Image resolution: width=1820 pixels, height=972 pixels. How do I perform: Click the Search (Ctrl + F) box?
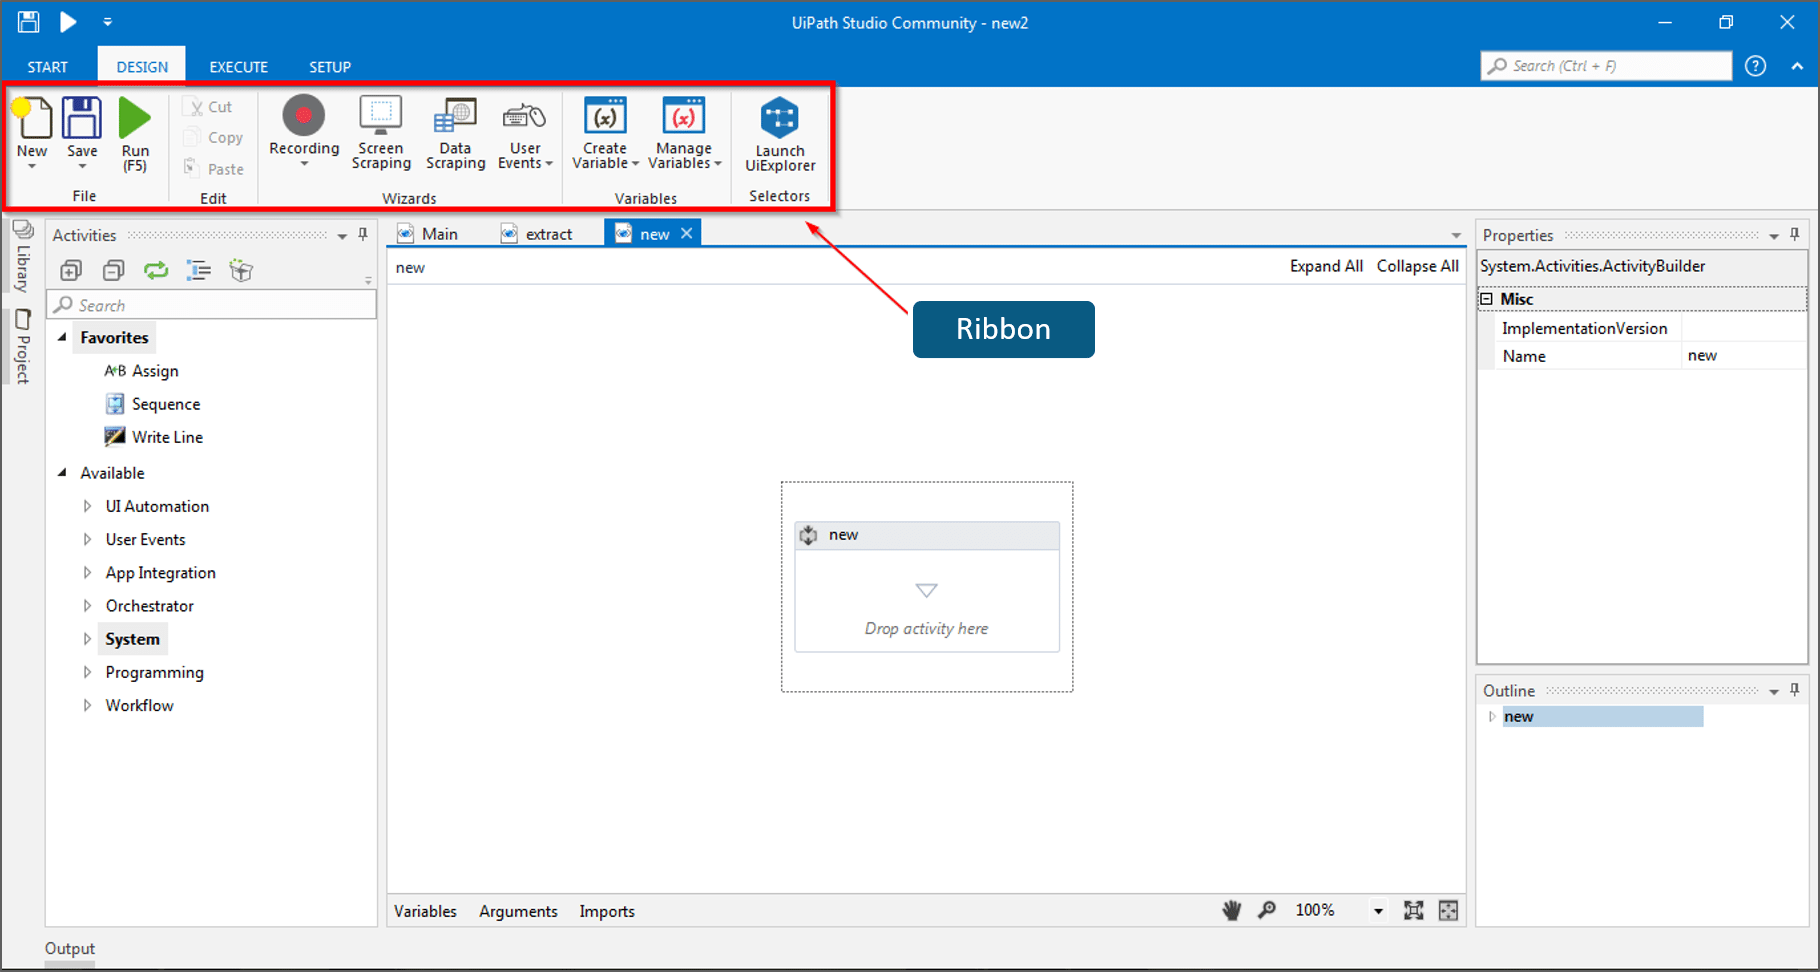tap(1606, 66)
